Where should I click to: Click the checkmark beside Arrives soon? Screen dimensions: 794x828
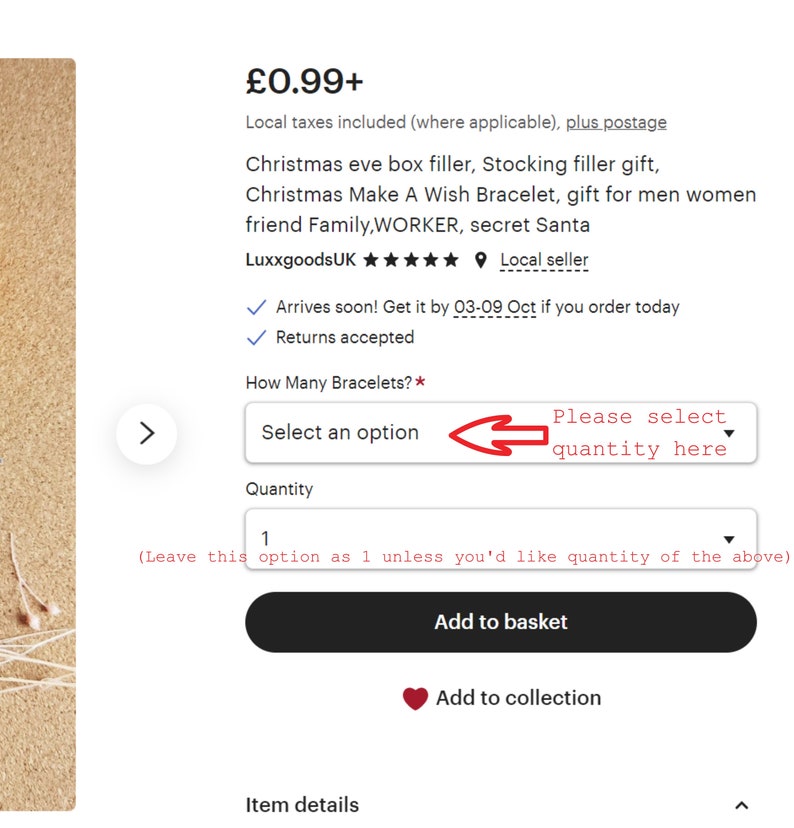click(x=257, y=307)
